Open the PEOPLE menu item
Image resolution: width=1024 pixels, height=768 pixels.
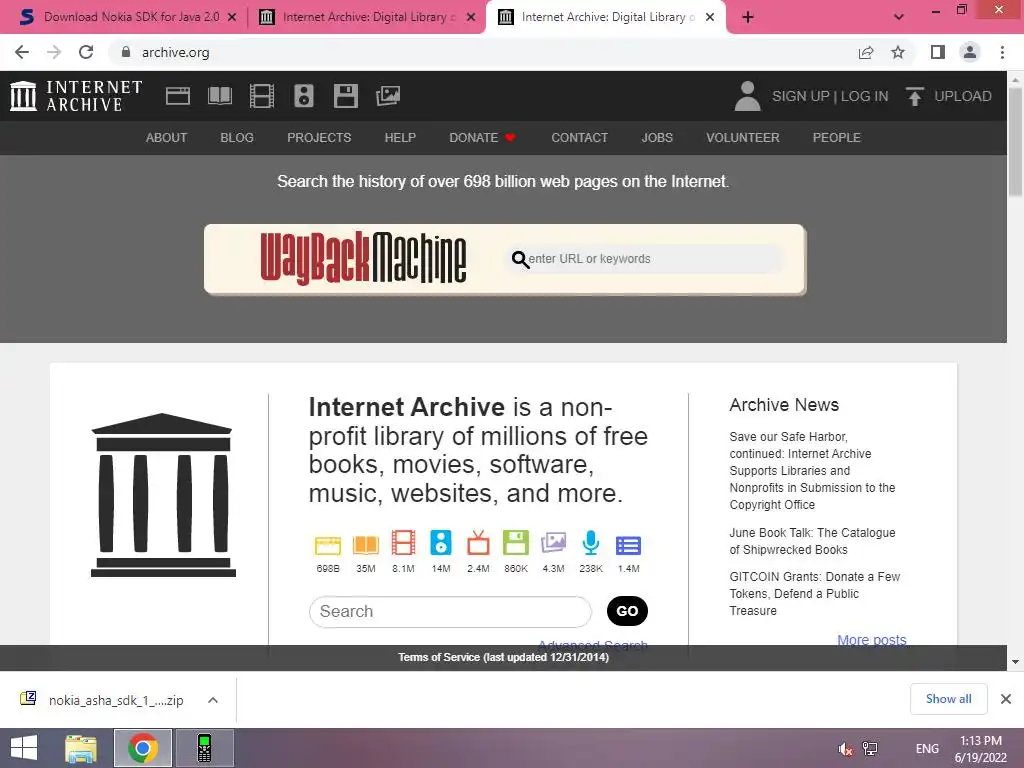point(837,138)
